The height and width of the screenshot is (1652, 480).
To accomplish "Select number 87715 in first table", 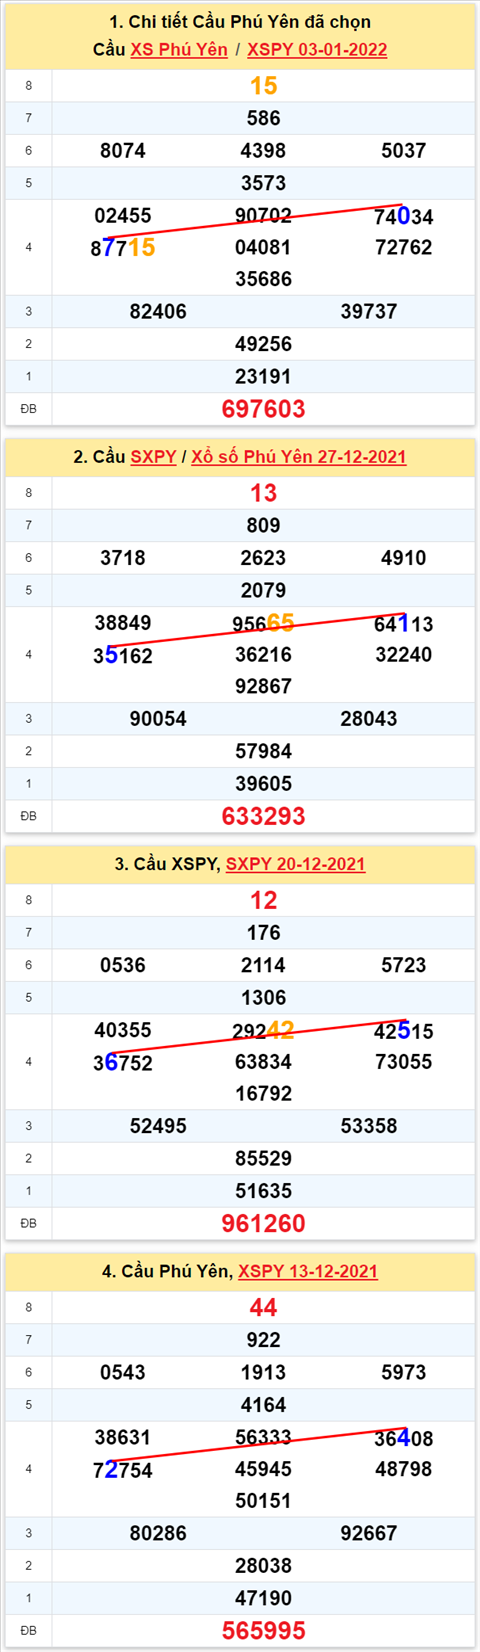I will tap(123, 248).
